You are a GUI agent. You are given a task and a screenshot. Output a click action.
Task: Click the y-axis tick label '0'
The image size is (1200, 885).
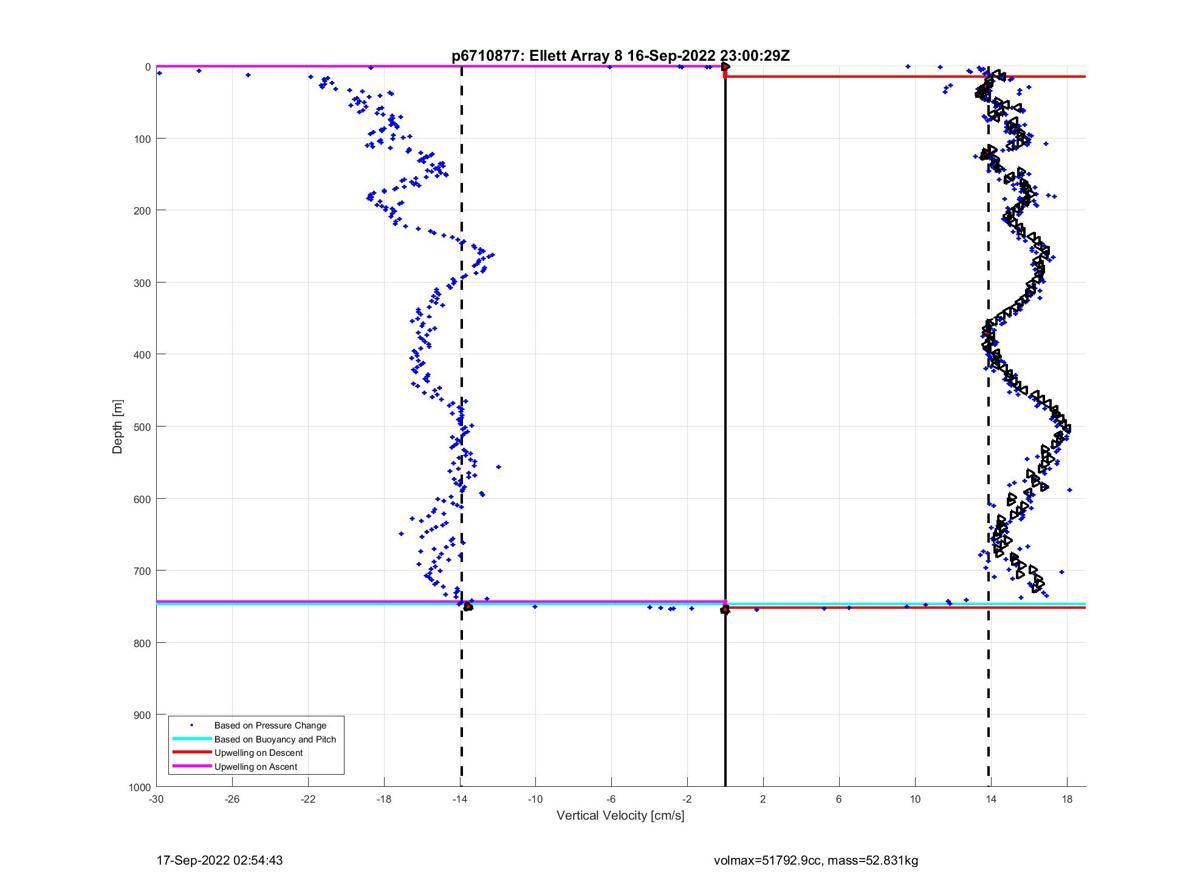[148, 67]
